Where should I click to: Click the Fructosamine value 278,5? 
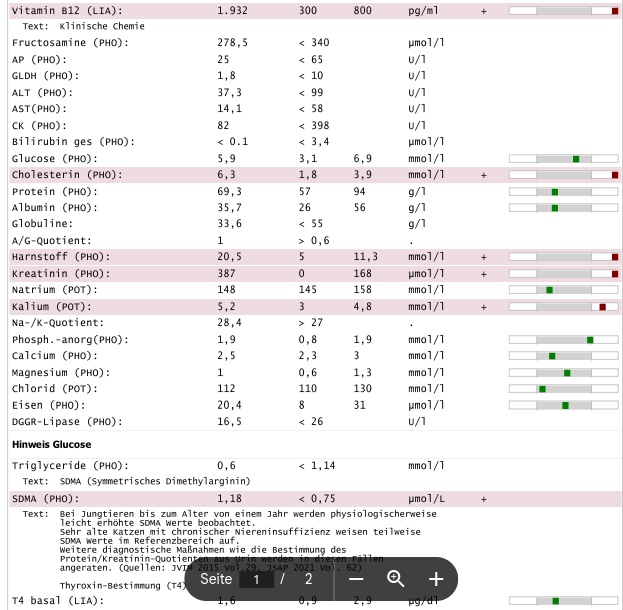(x=232, y=43)
